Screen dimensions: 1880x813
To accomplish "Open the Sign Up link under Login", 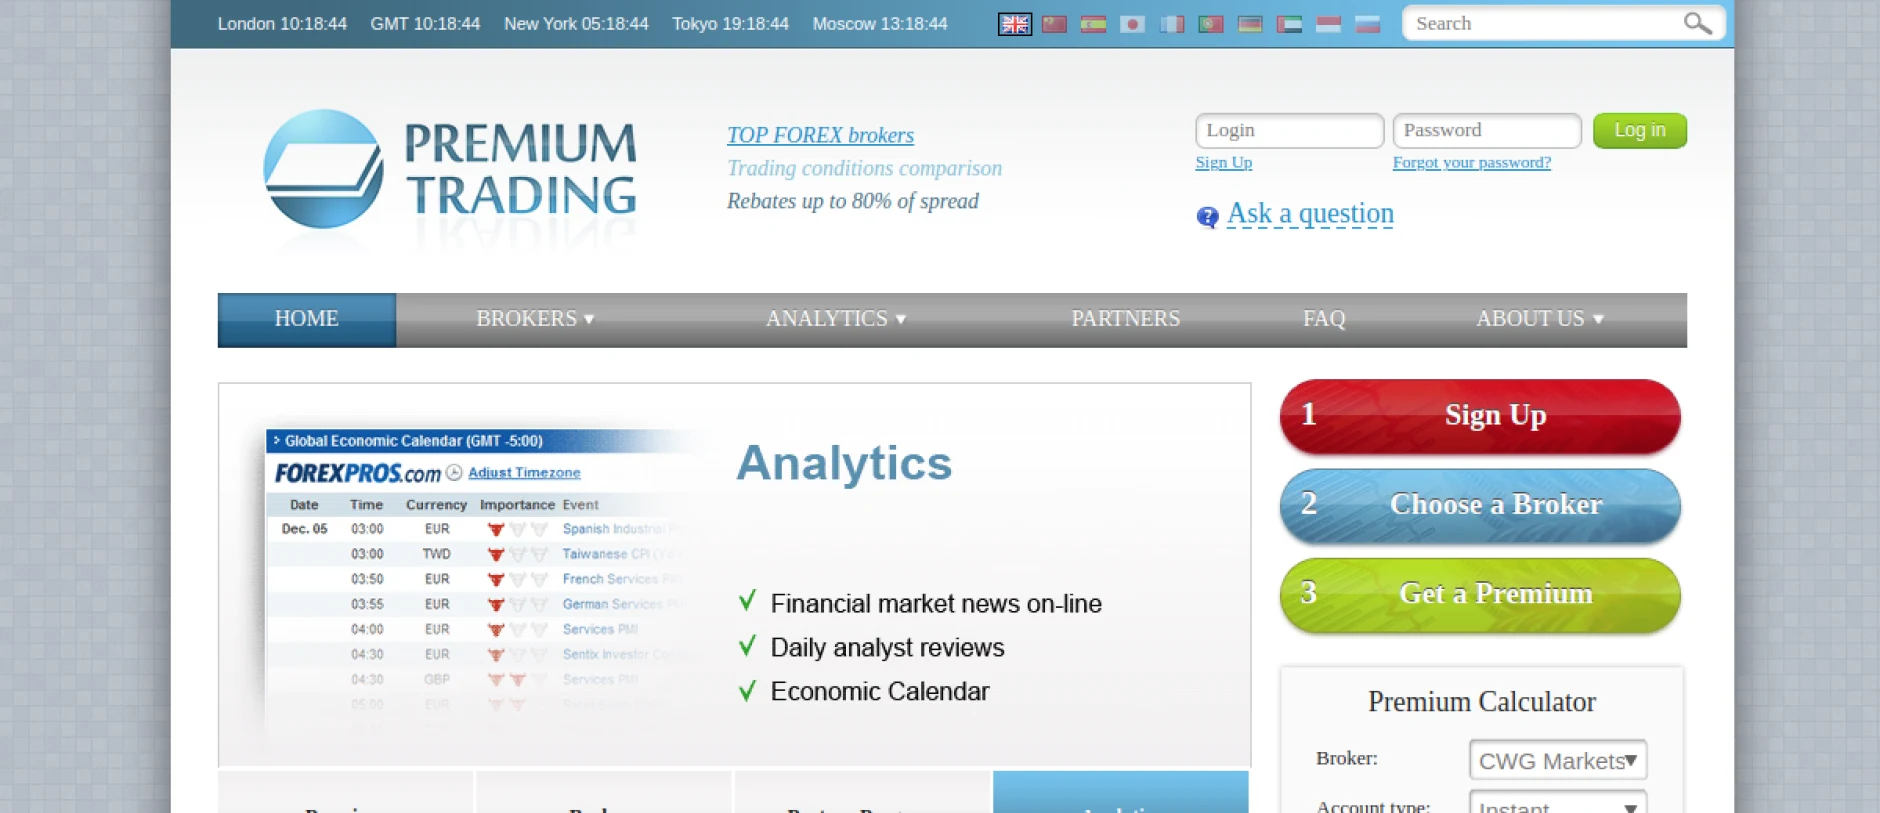I will 1223,163.
